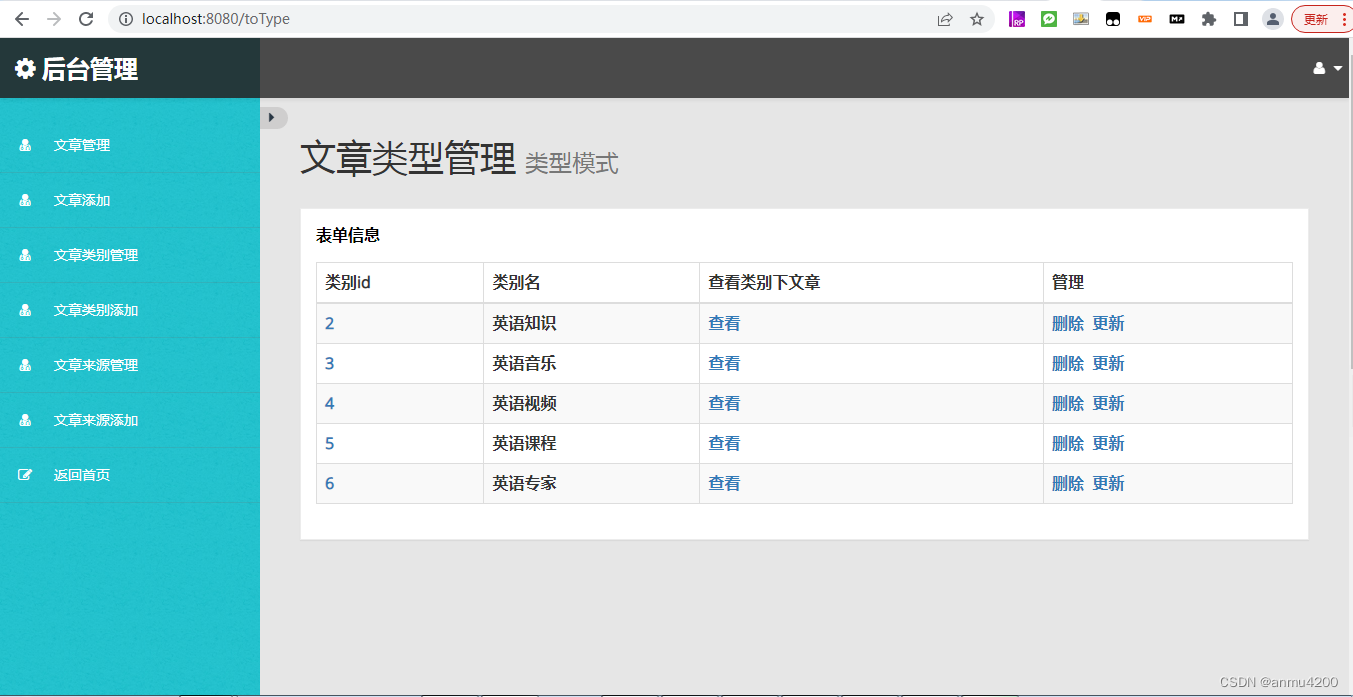
Task: Click the browser forward arrow
Action: pos(54,19)
